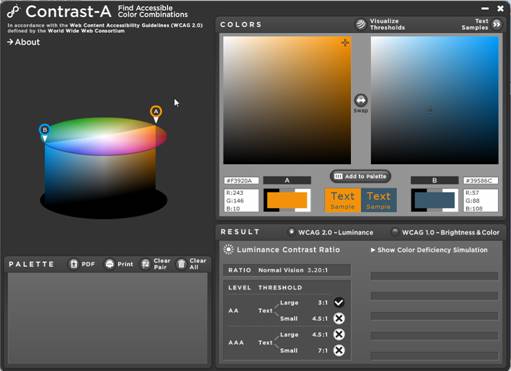
Task: Select marker A on the color cylinder
Action: pos(156,113)
